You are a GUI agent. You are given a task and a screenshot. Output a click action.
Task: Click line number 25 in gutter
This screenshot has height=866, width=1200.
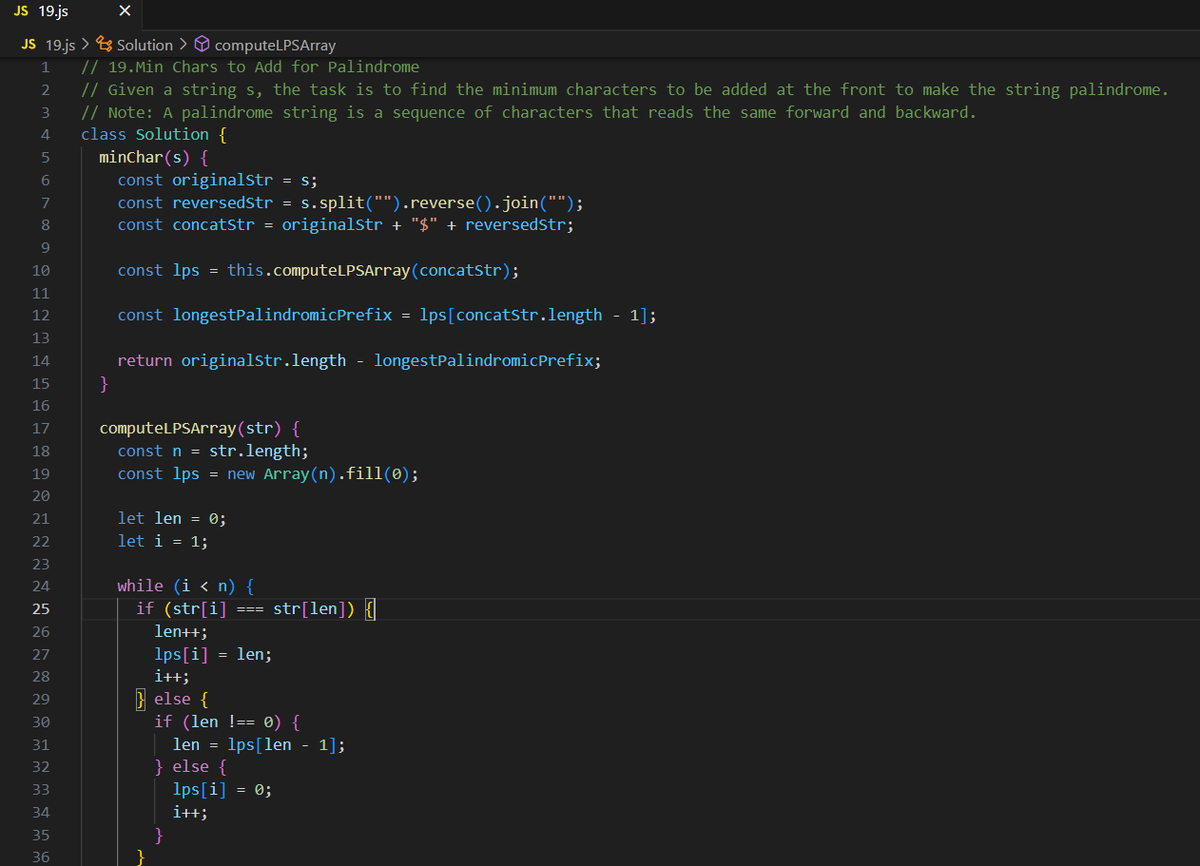click(41, 609)
